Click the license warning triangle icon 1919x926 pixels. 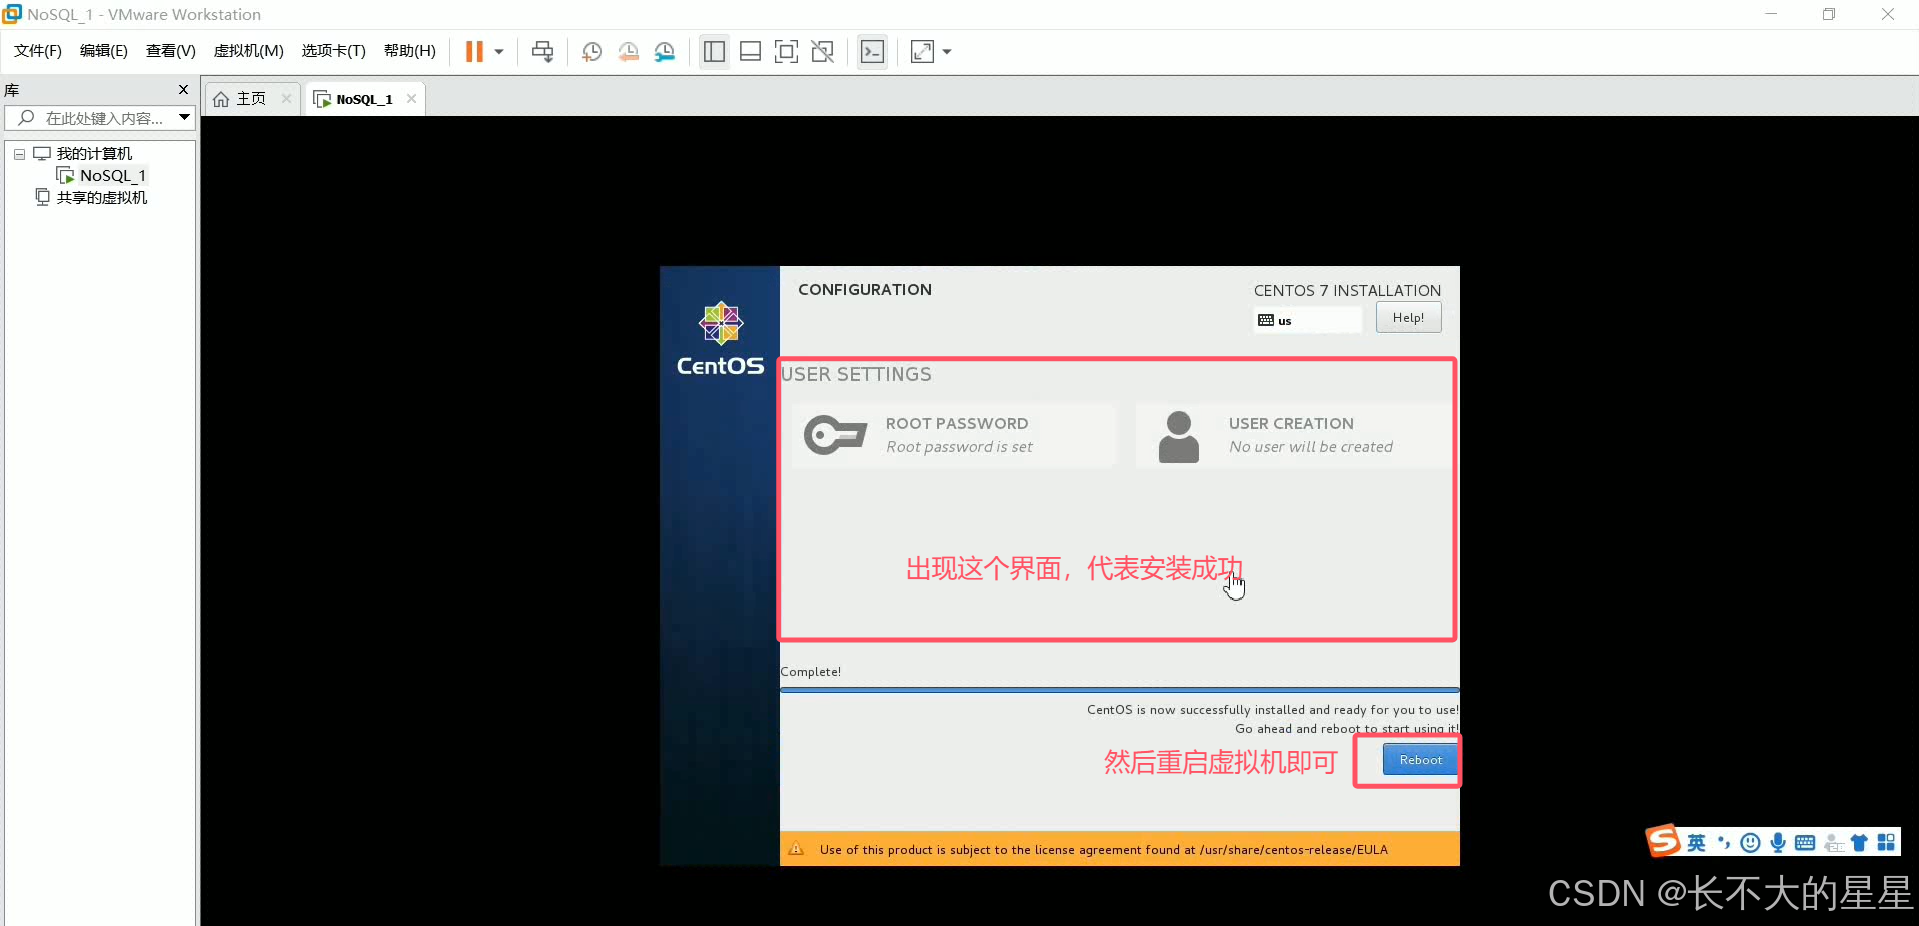pyautogui.click(x=796, y=849)
